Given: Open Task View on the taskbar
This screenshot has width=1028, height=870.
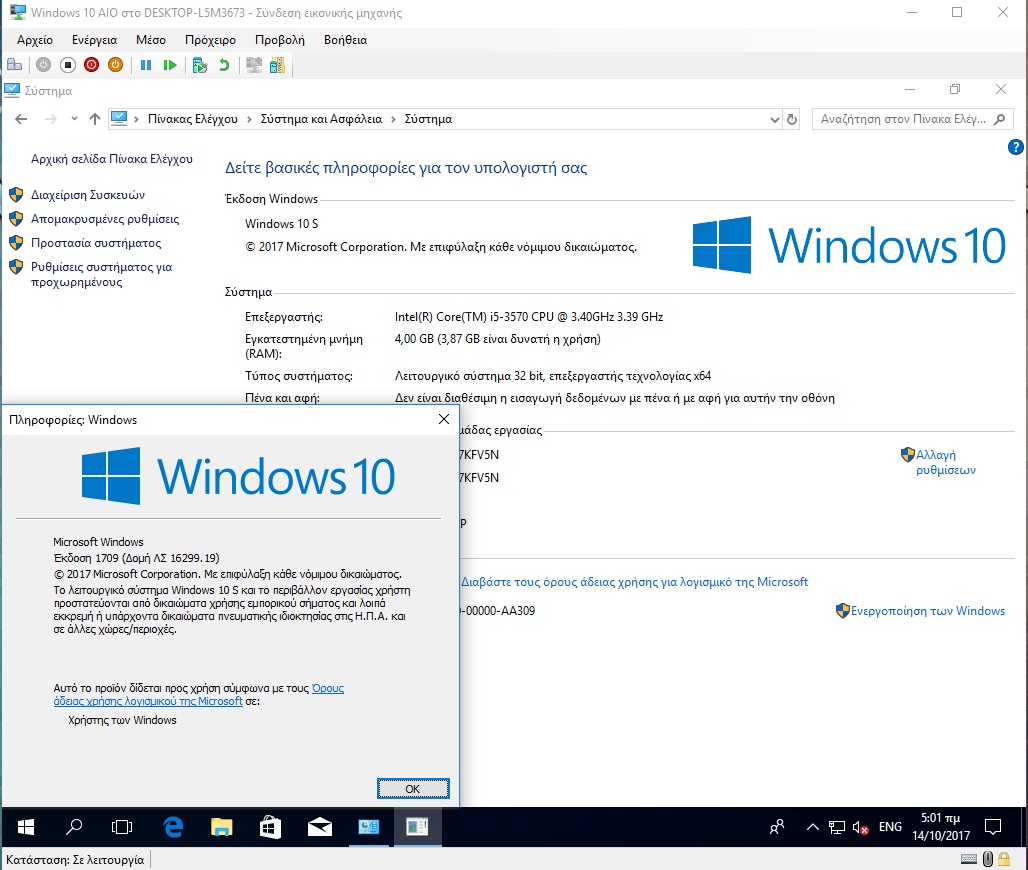Looking at the screenshot, I should (x=122, y=827).
